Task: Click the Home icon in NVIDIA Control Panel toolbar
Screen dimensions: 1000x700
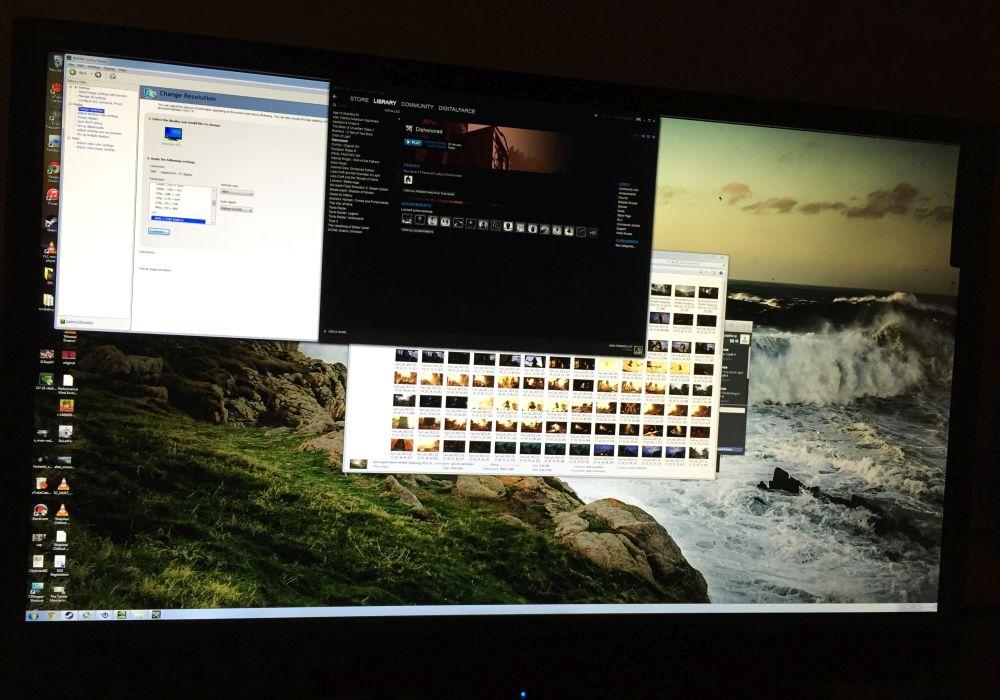Action: coord(113,76)
